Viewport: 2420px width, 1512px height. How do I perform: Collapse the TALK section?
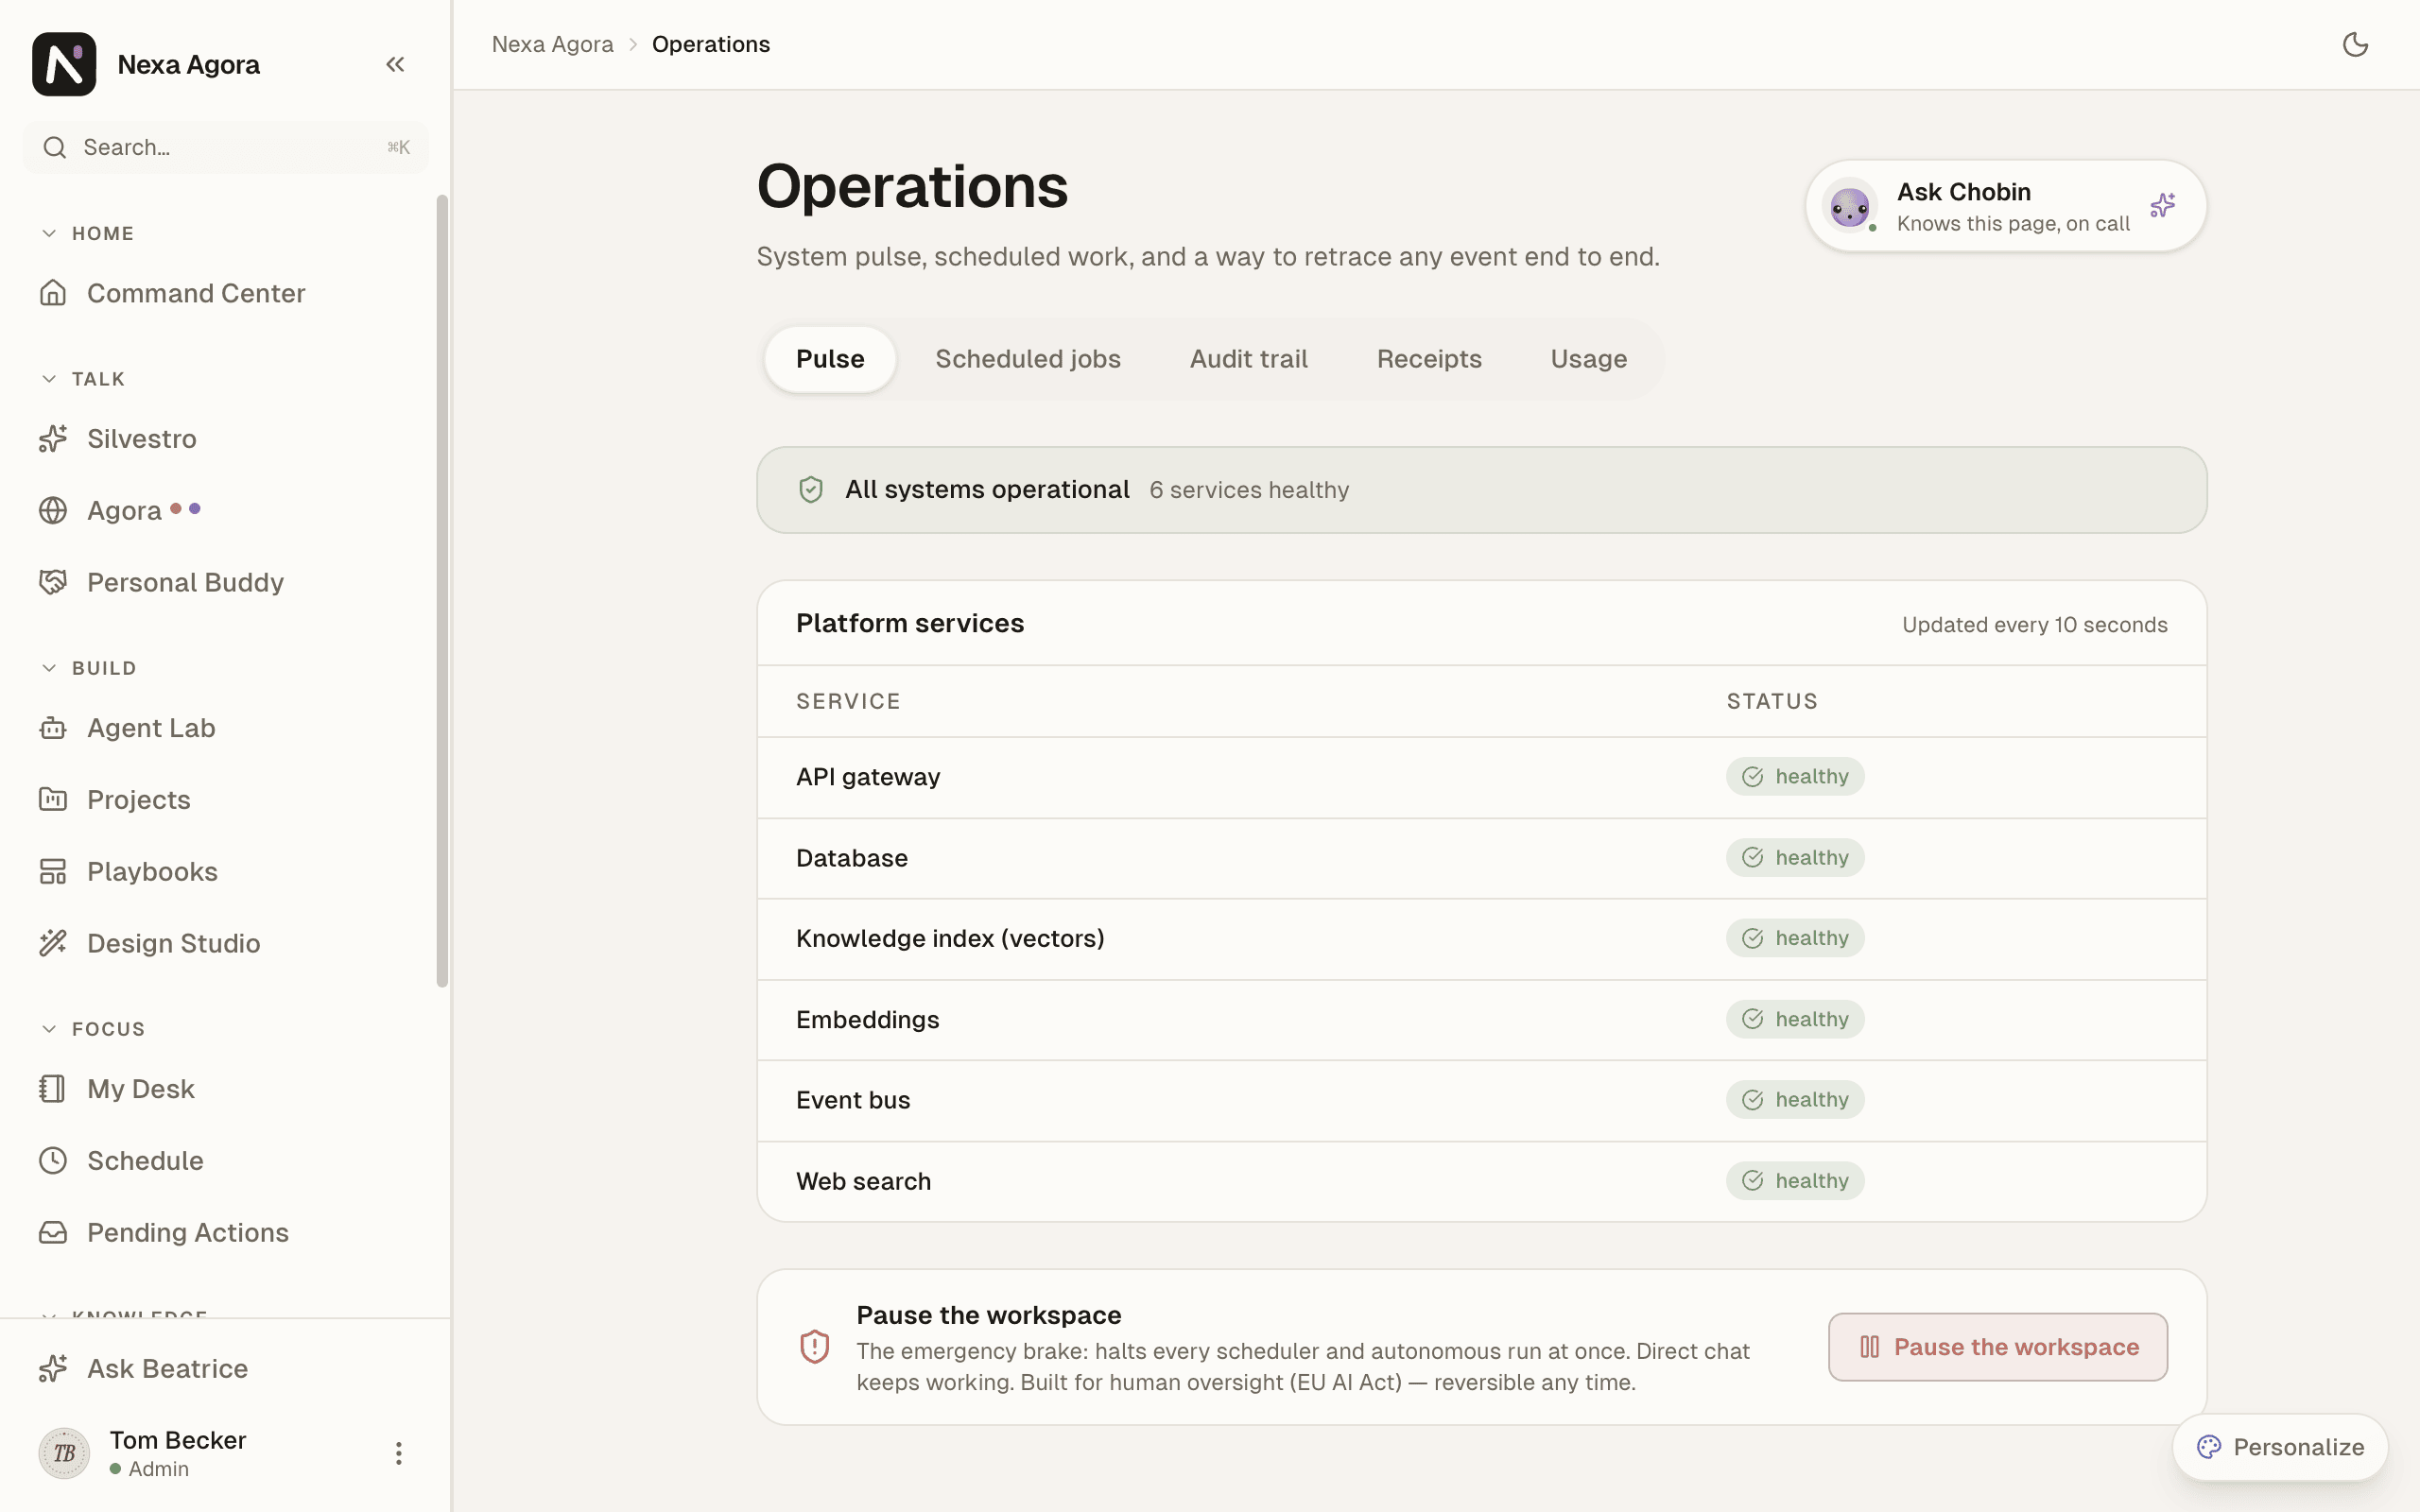pyautogui.click(x=49, y=379)
